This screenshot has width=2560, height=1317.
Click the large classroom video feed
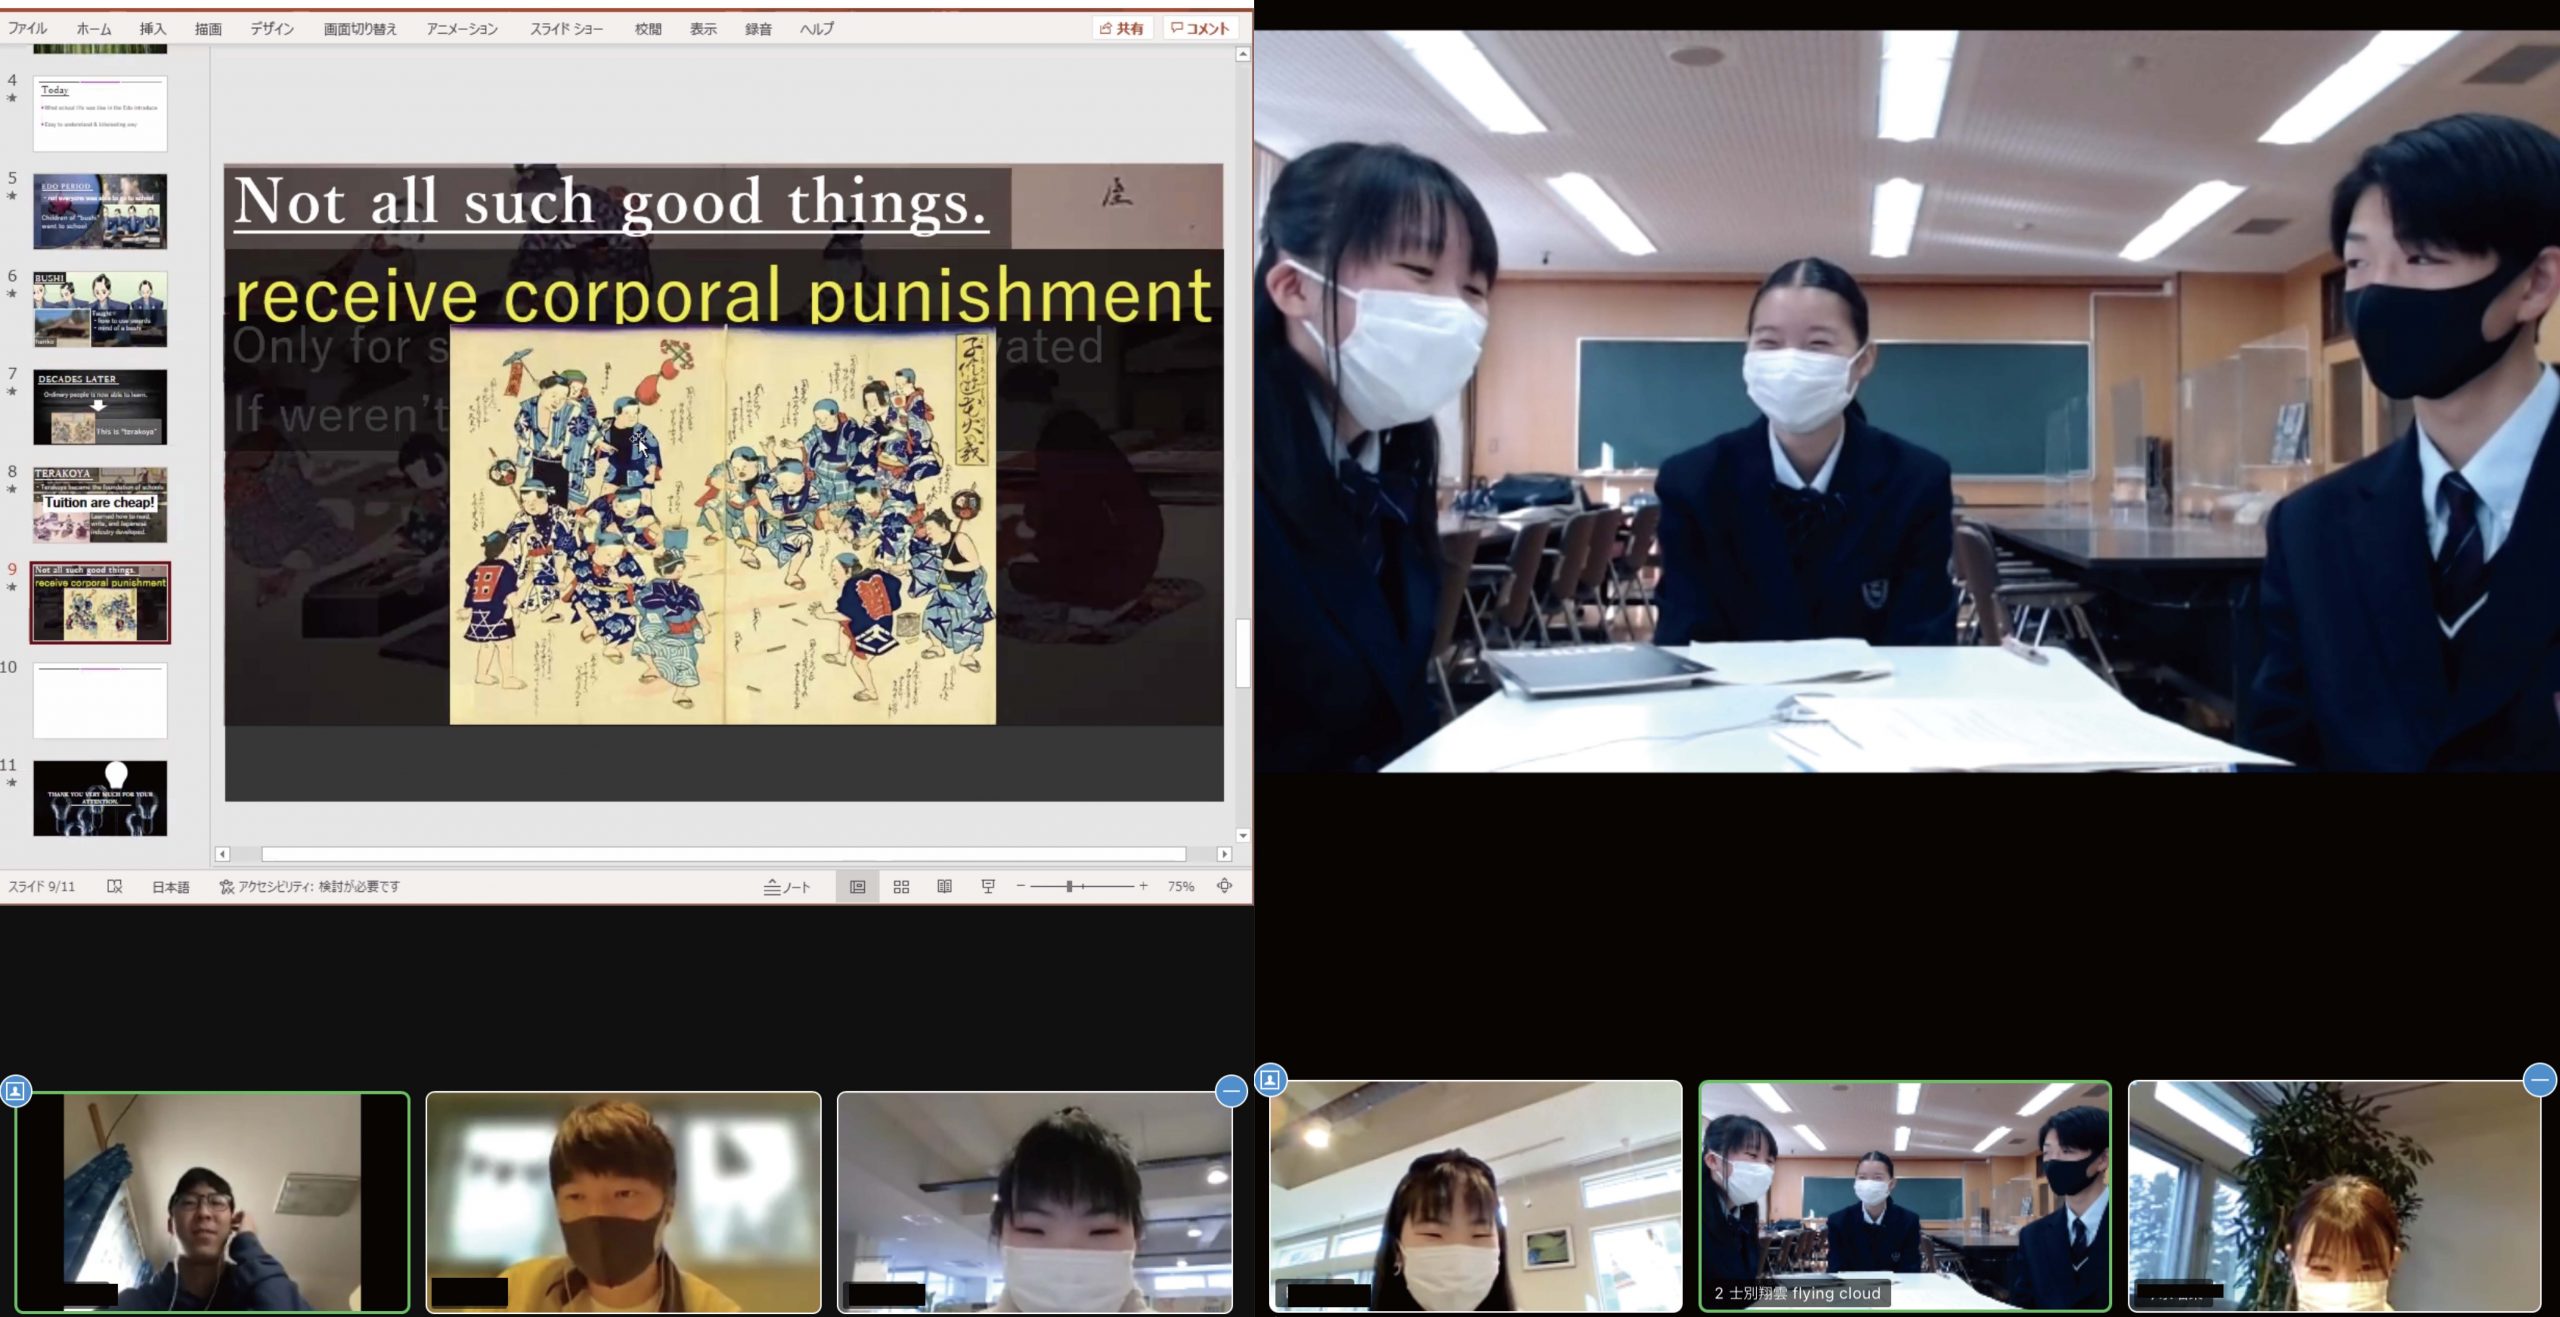(x=1907, y=400)
